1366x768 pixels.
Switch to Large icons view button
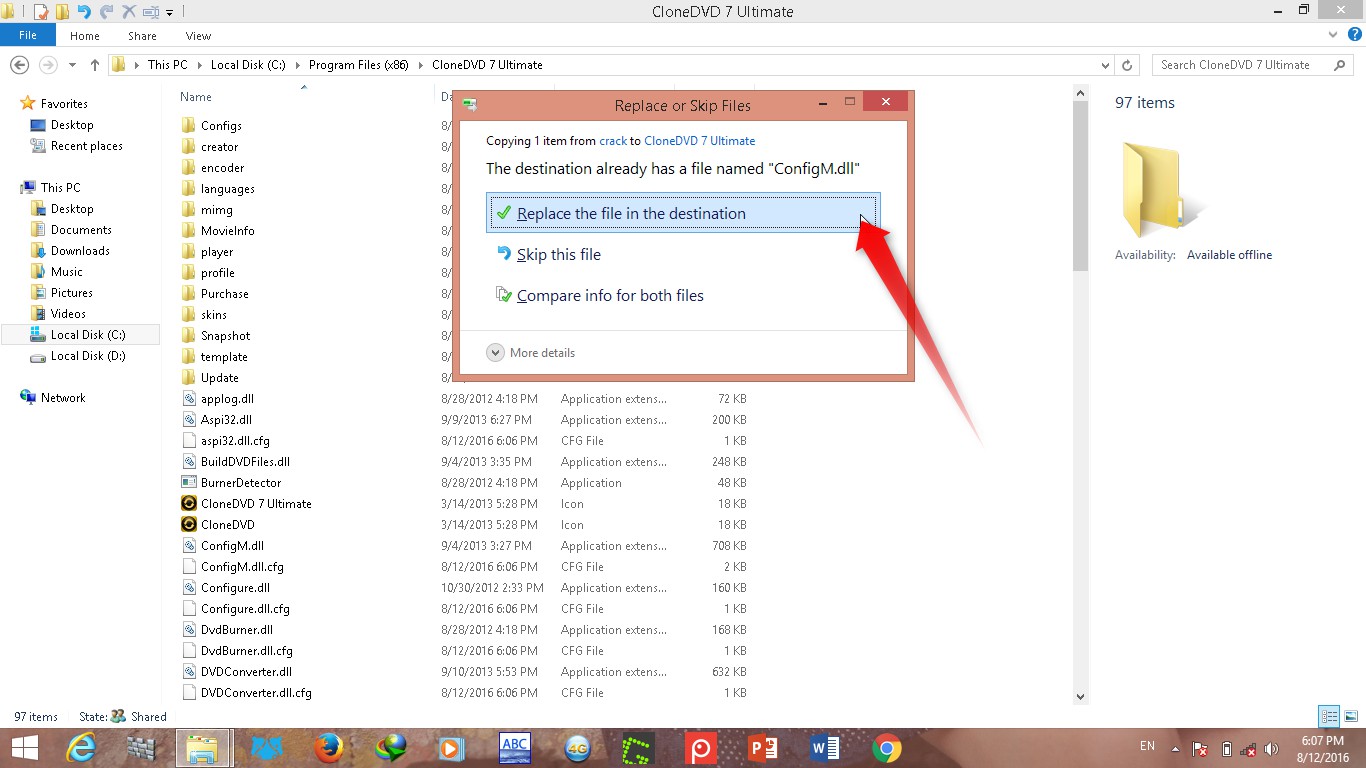1350,716
